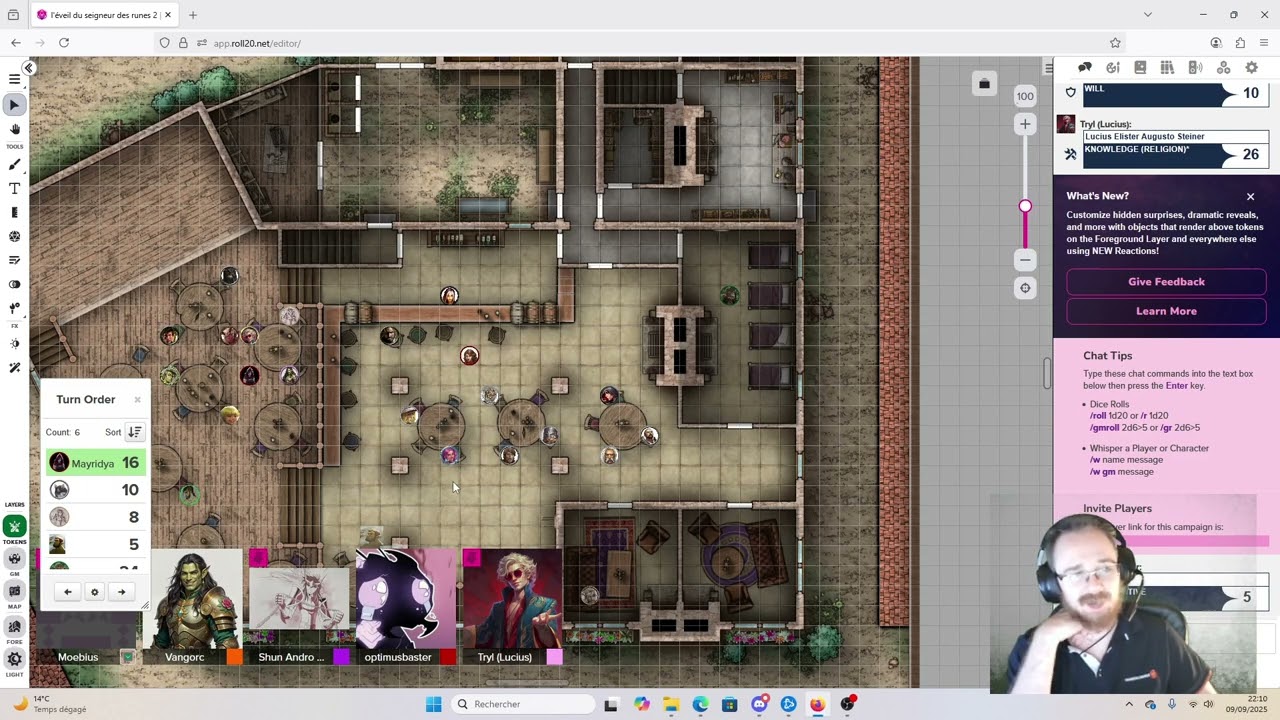Screen dimensions: 1280x720
Task: Close the Turn Order window
Action: click(137, 399)
